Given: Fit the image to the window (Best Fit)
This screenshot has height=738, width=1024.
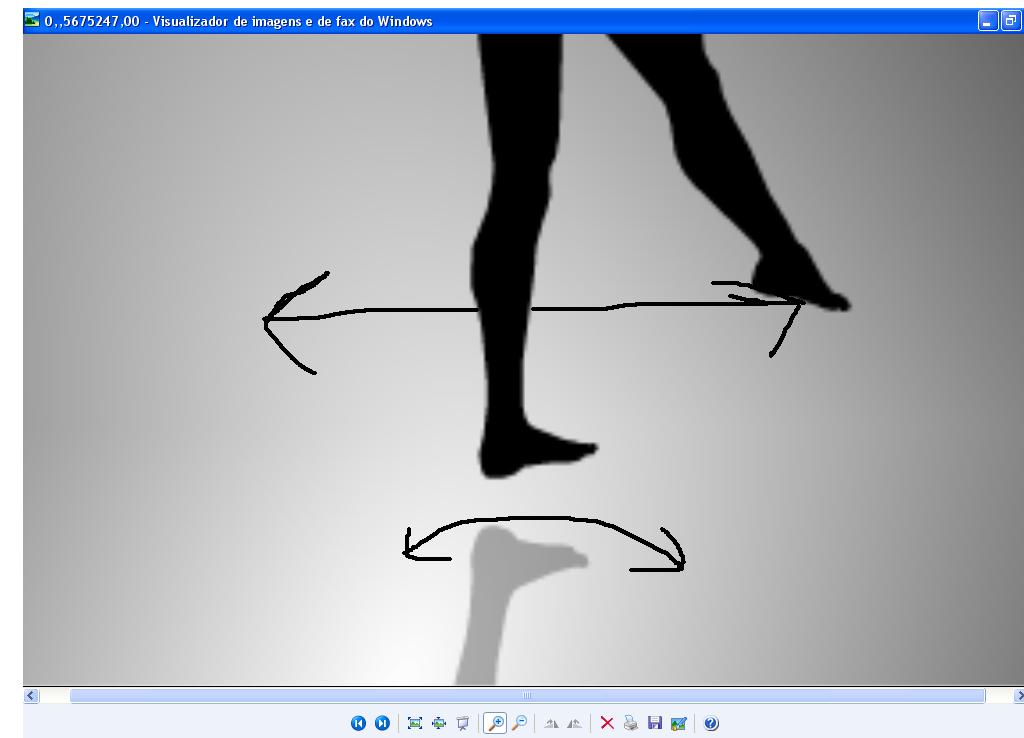Looking at the screenshot, I should [x=415, y=723].
